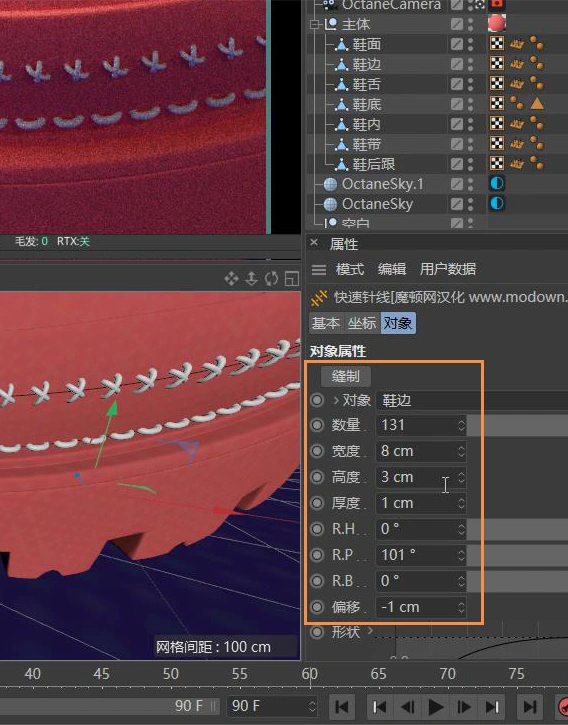Open the 编辑 menu

pyautogui.click(x=392, y=269)
